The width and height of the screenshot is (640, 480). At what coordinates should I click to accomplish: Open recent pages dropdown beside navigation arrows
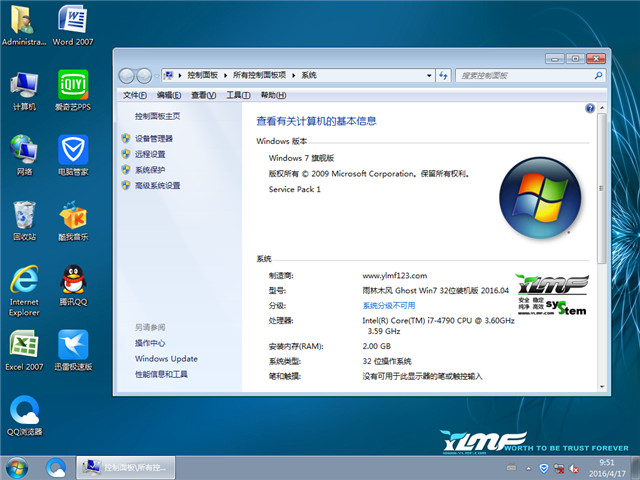[157, 76]
